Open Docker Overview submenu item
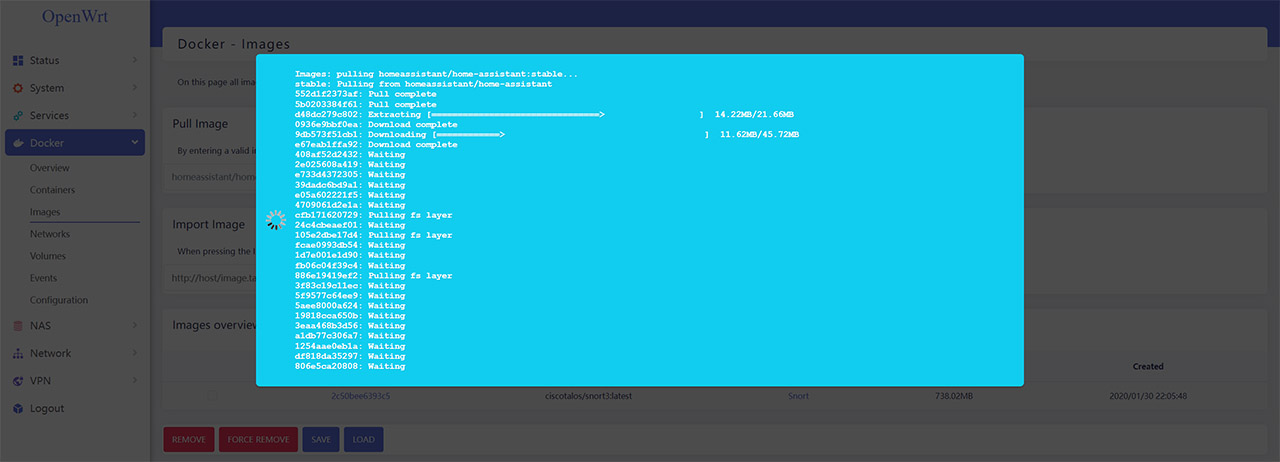 (49, 168)
